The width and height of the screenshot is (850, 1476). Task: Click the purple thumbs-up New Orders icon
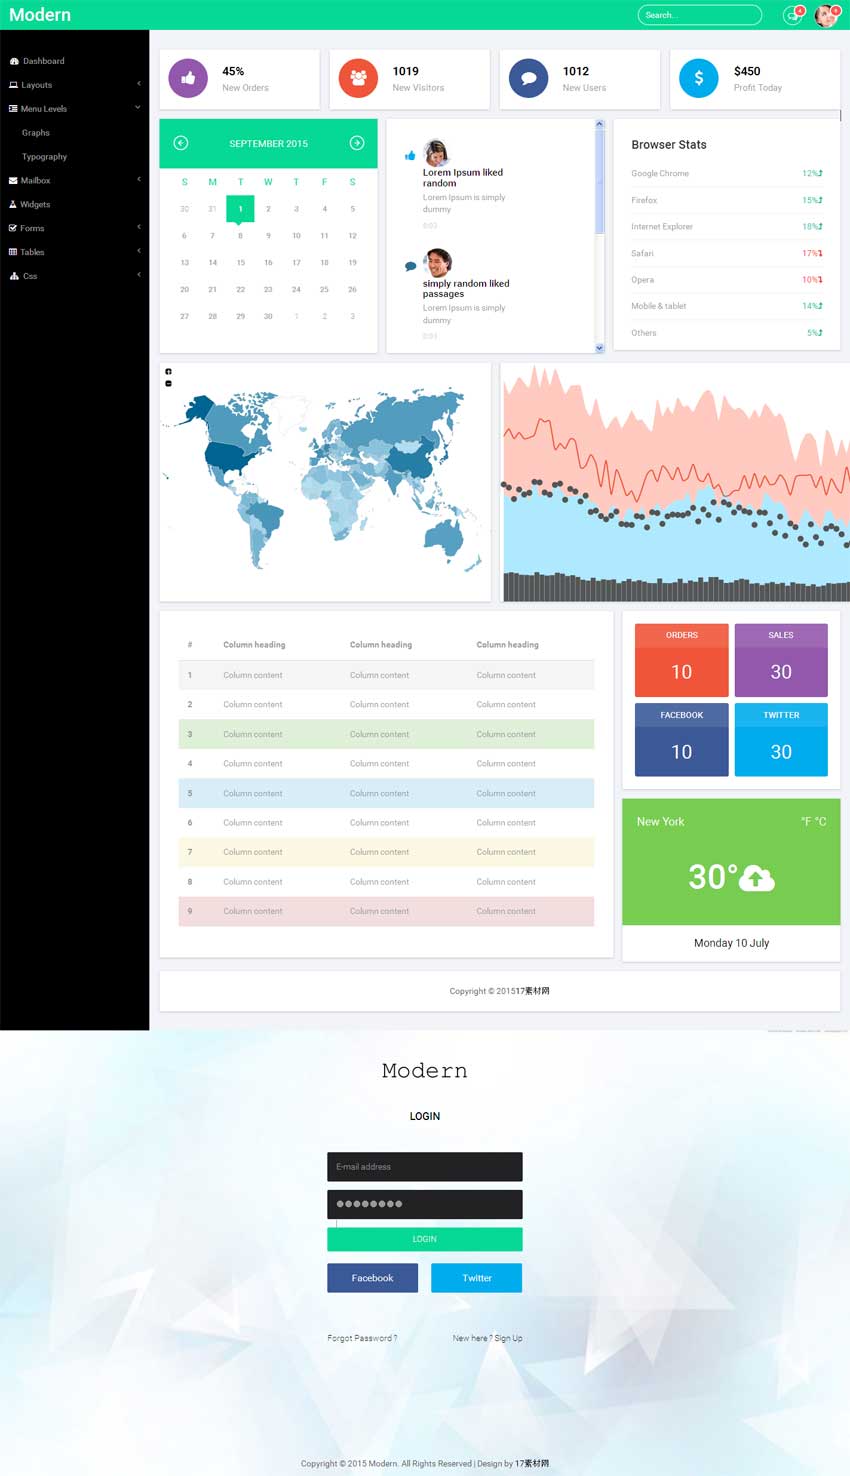(188, 78)
